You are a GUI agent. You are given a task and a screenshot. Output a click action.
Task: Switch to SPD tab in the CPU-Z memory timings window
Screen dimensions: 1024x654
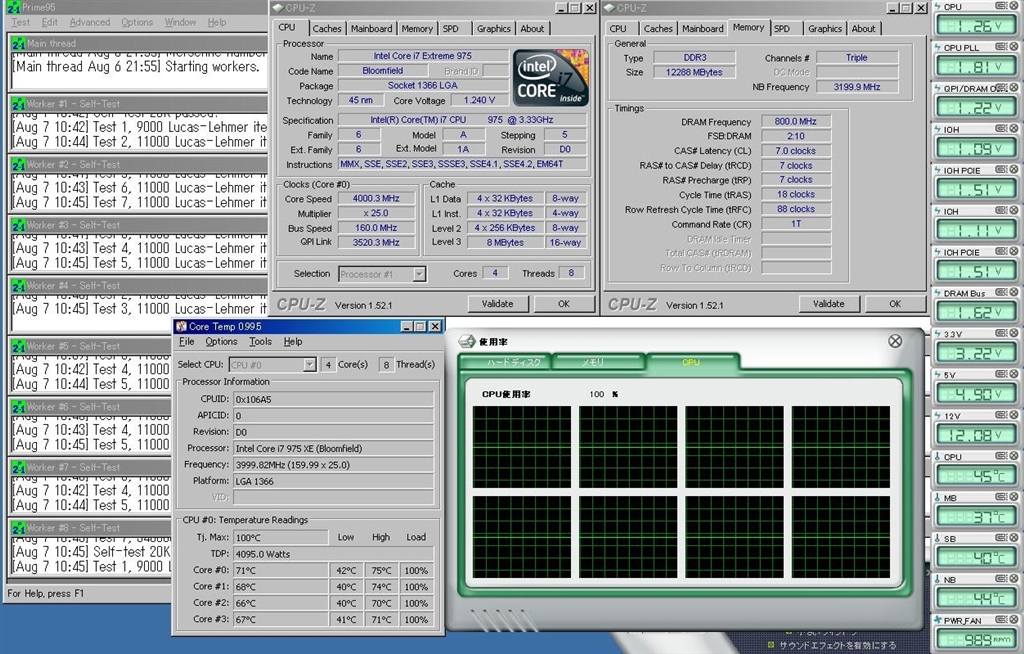[x=782, y=29]
